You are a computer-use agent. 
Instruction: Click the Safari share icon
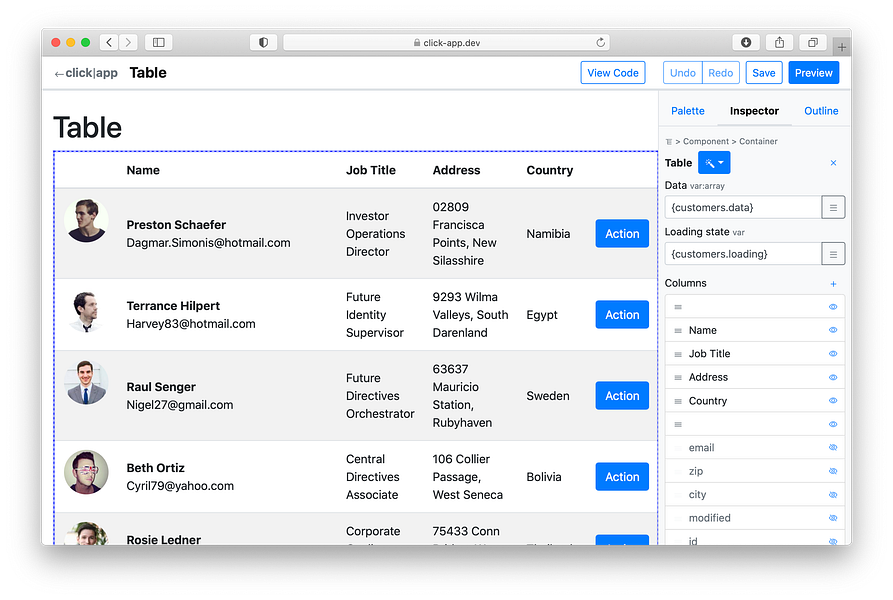tap(779, 42)
